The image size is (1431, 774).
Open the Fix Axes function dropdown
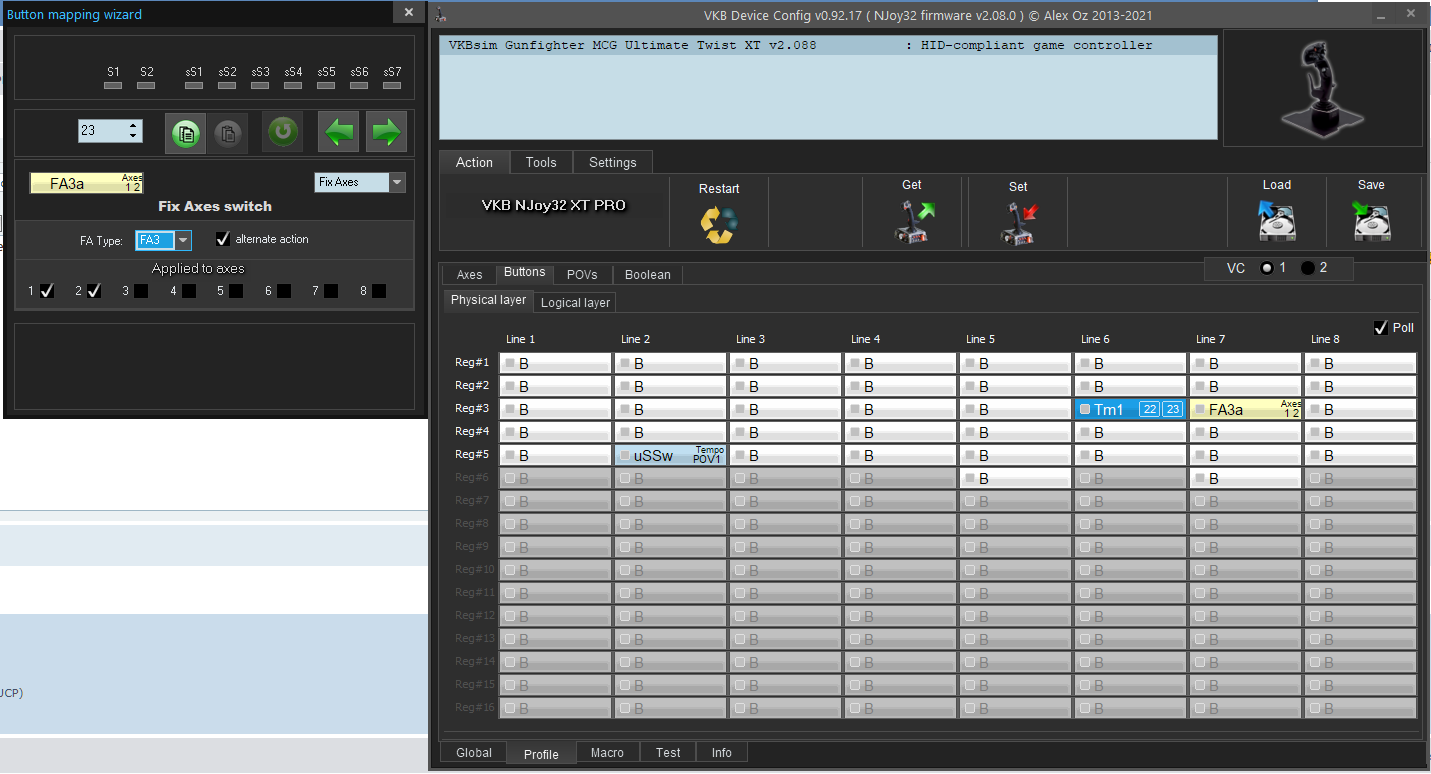click(397, 182)
